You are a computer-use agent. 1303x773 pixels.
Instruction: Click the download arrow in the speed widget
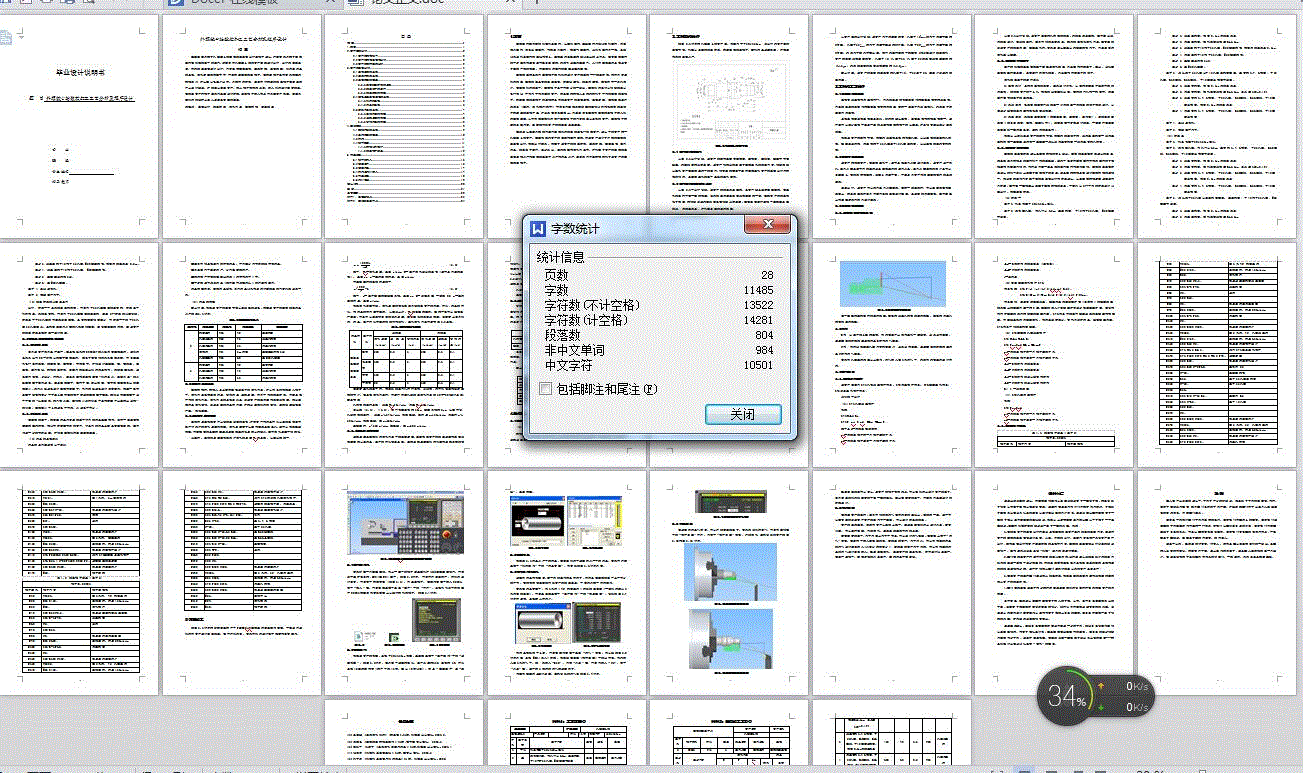click(1100, 707)
